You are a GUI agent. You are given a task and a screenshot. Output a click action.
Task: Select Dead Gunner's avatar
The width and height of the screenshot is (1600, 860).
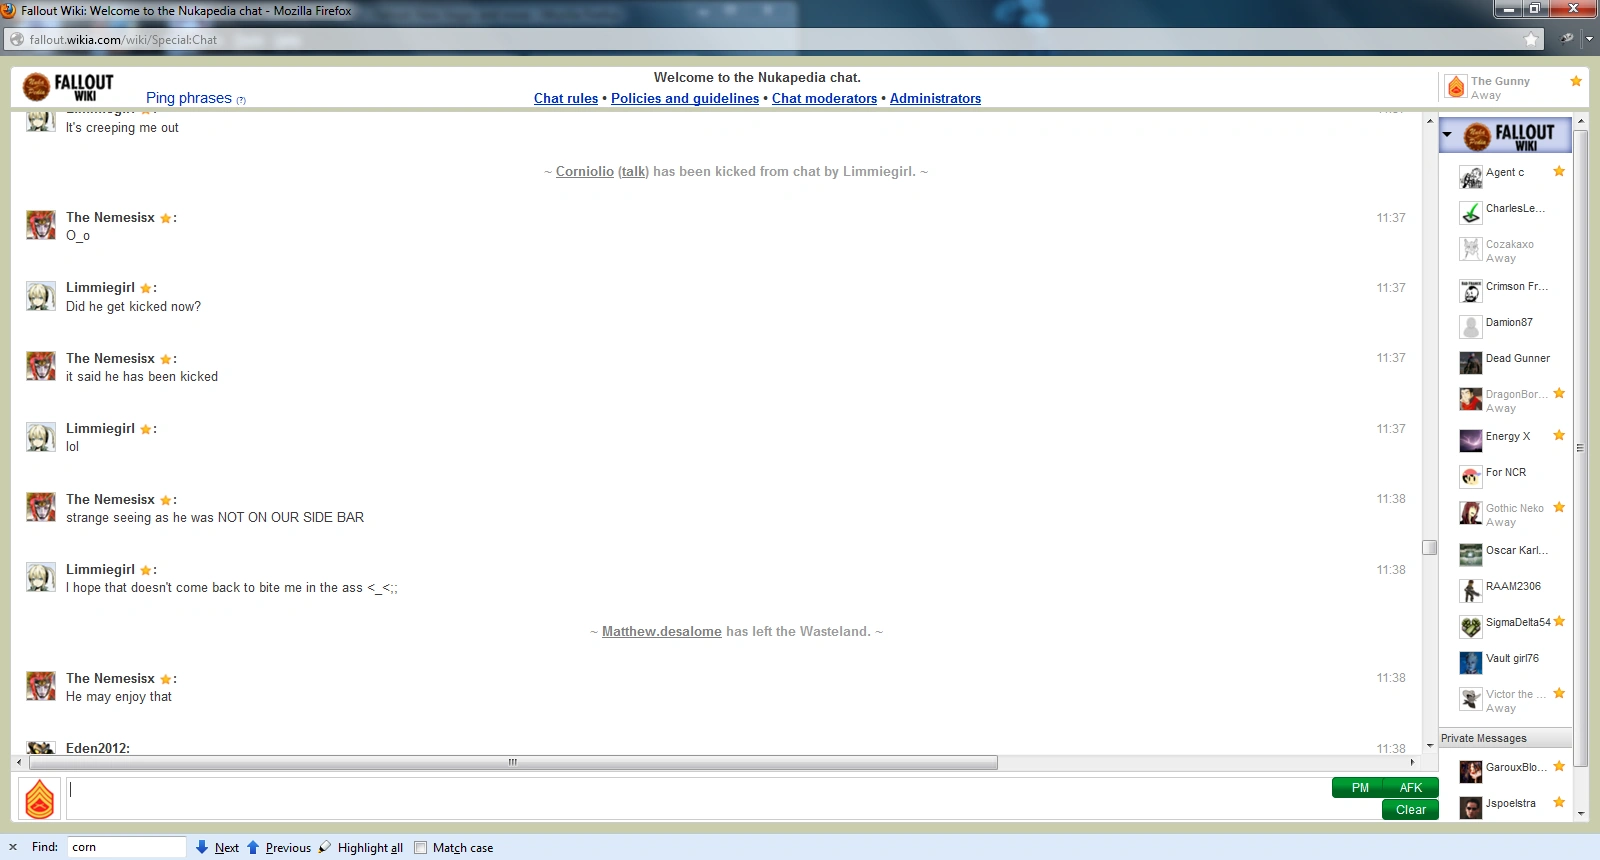click(1470, 363)
